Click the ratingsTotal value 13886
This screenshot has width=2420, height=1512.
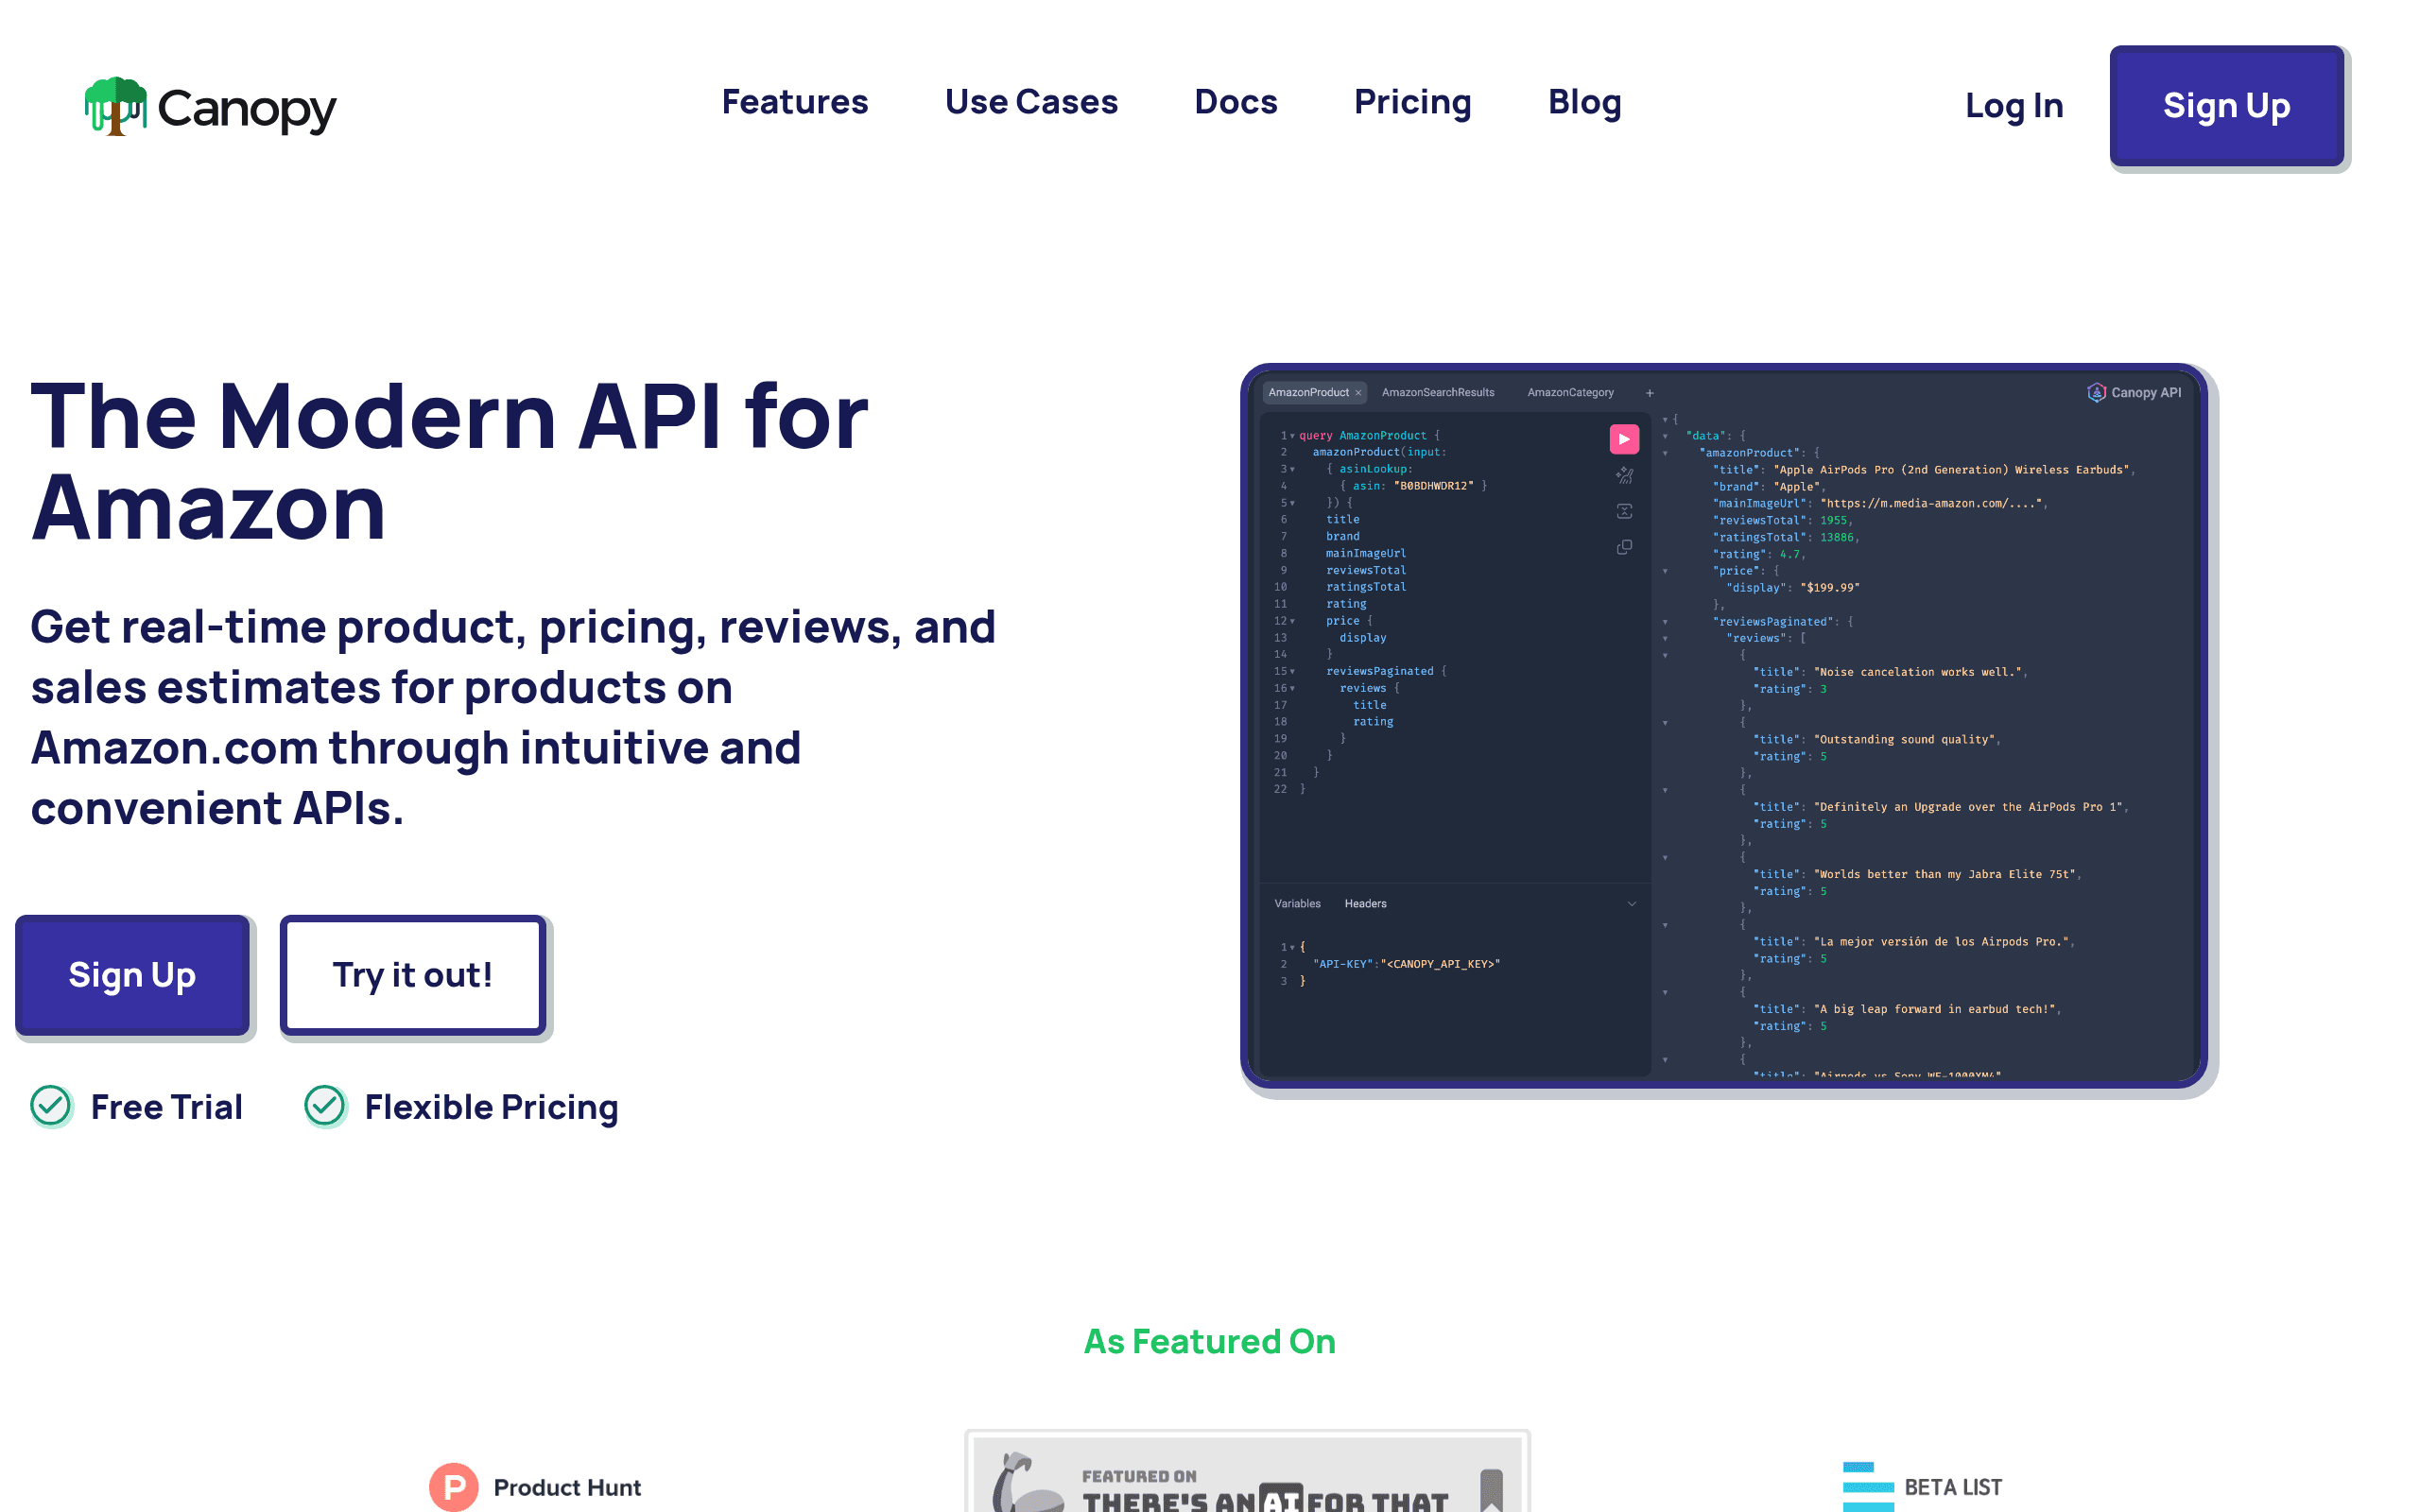1837,538
